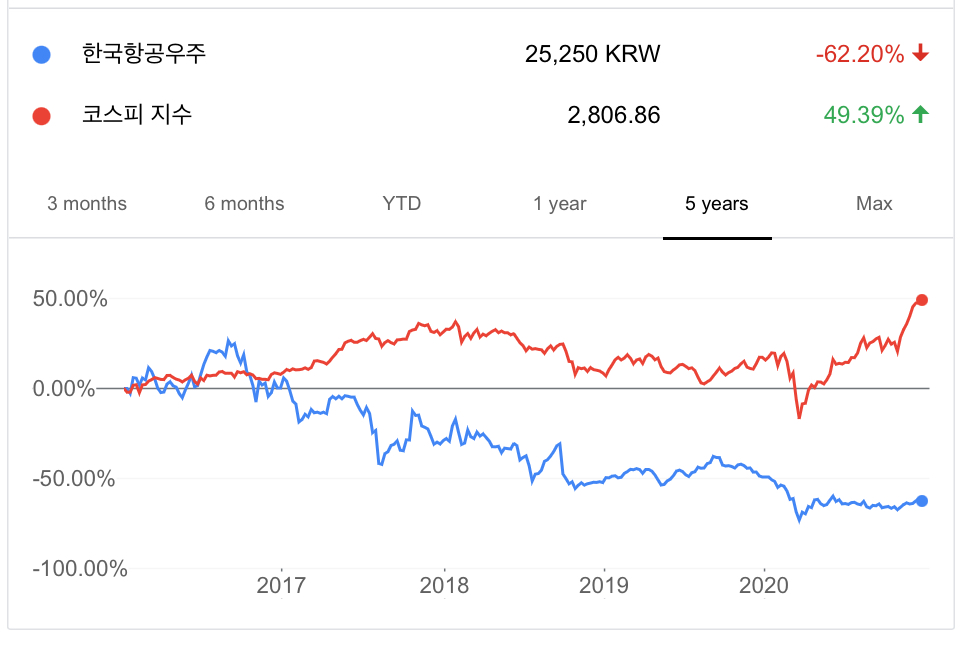Viewport: 969px width, 667px height.
Task: Open the 1 year range tab
Action: click(560, 204)
